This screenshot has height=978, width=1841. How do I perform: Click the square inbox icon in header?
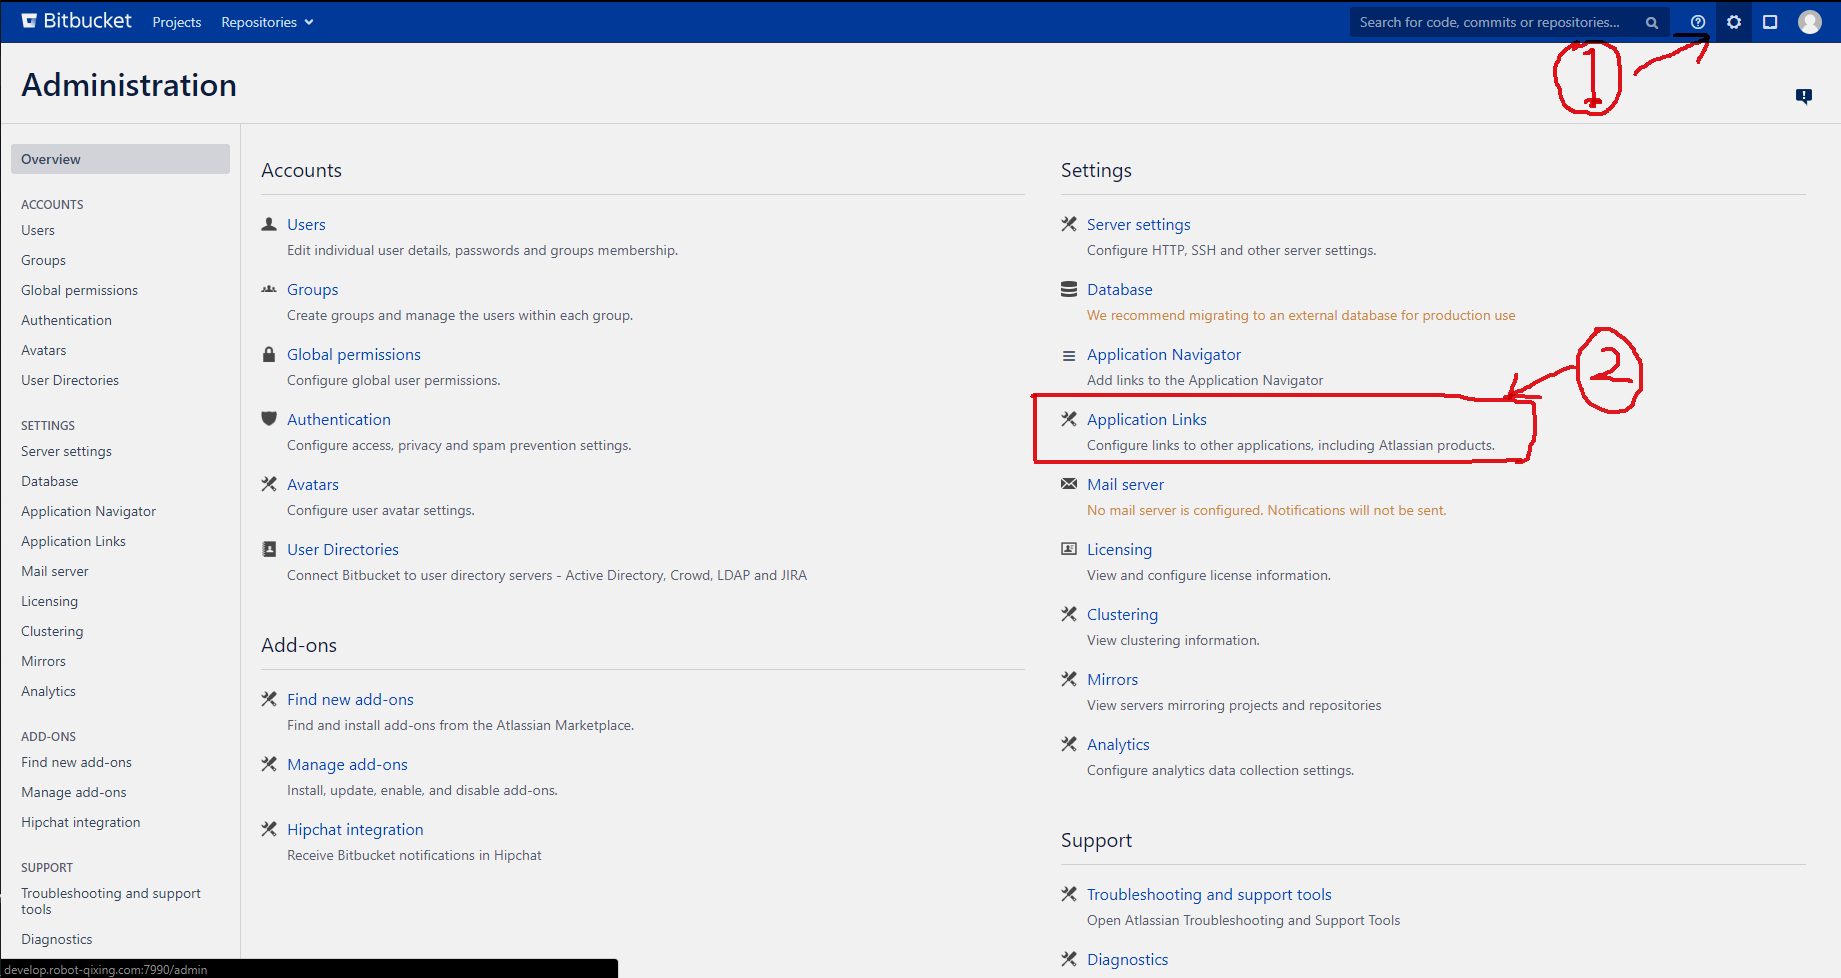point(1770,22)
